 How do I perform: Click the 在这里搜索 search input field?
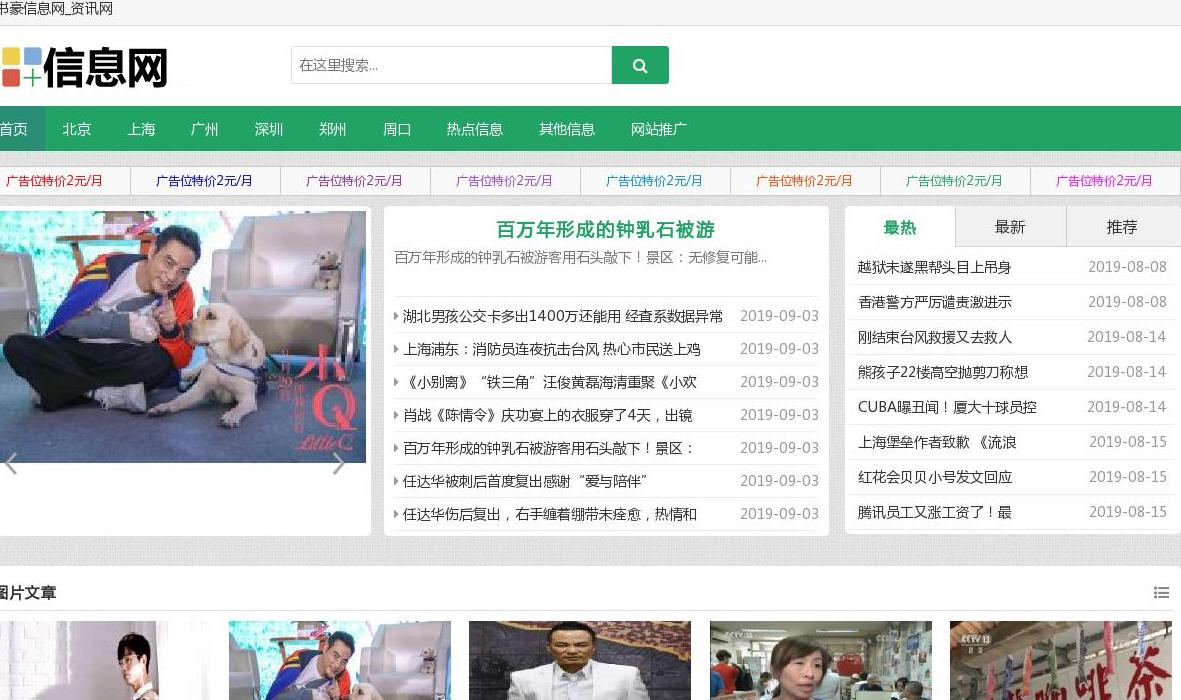450,64
